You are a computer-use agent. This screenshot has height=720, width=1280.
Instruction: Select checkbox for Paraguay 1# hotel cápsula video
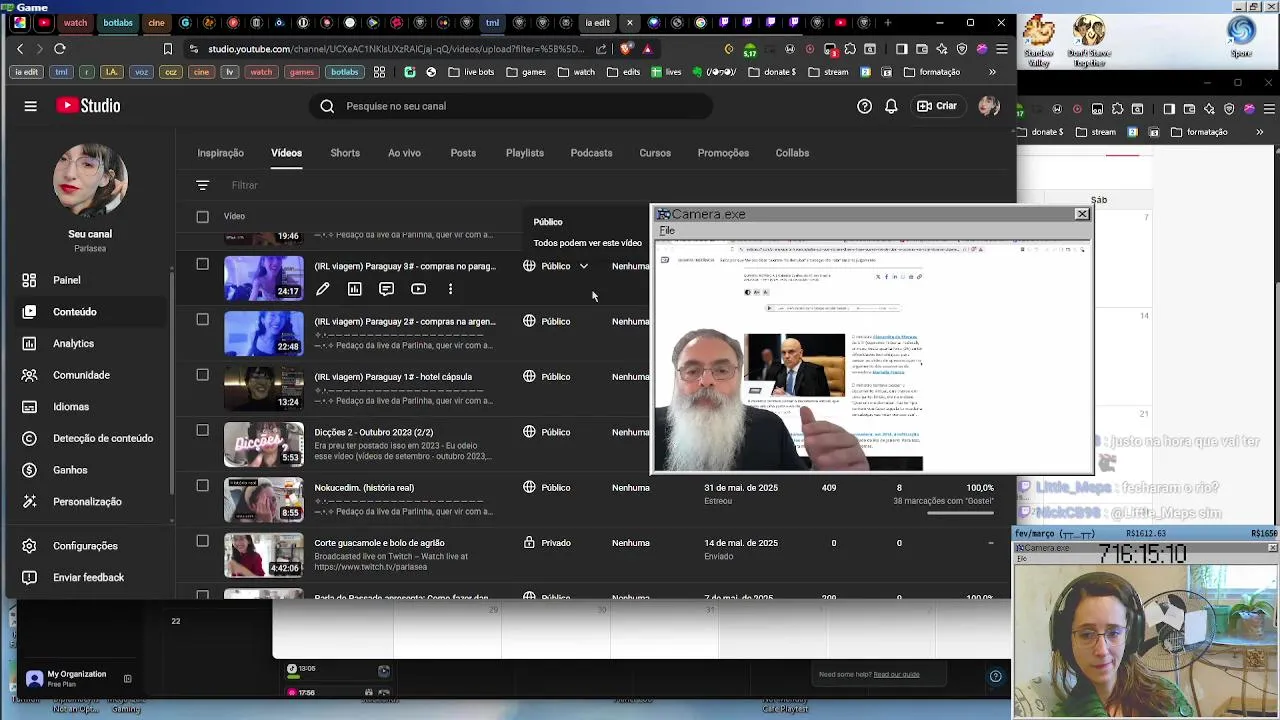(202, 374)
